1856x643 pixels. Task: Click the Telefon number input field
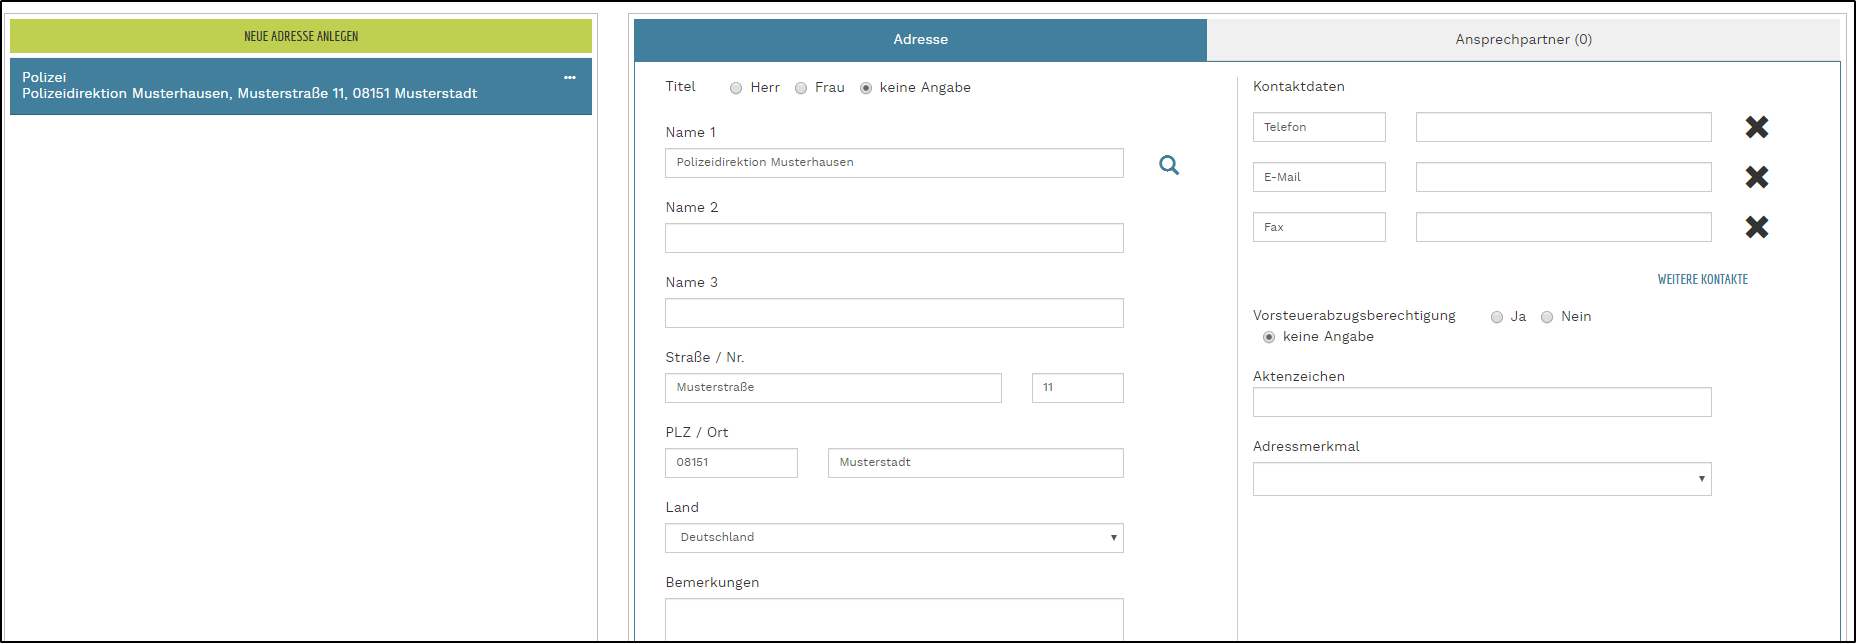(x=1563, y=127)
